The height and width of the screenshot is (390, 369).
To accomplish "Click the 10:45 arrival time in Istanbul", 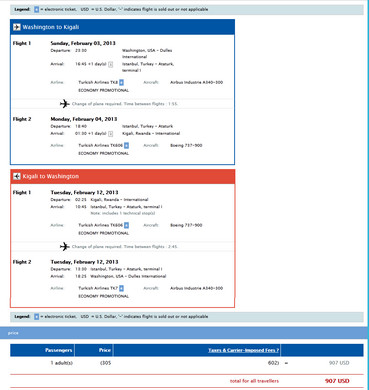I will tap(81, 207).
